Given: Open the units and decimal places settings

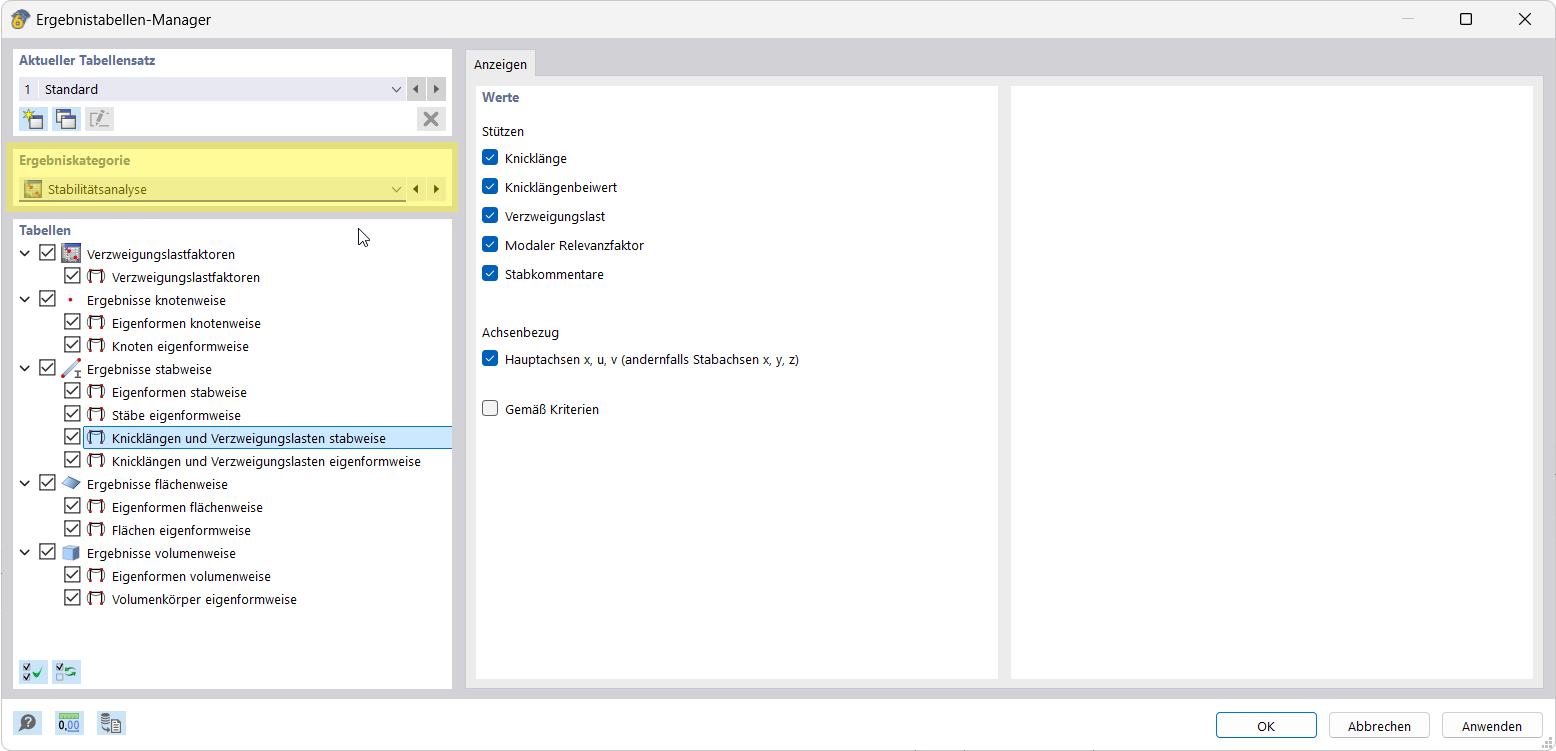Looking at the screenshot, I should coord(68,722).
